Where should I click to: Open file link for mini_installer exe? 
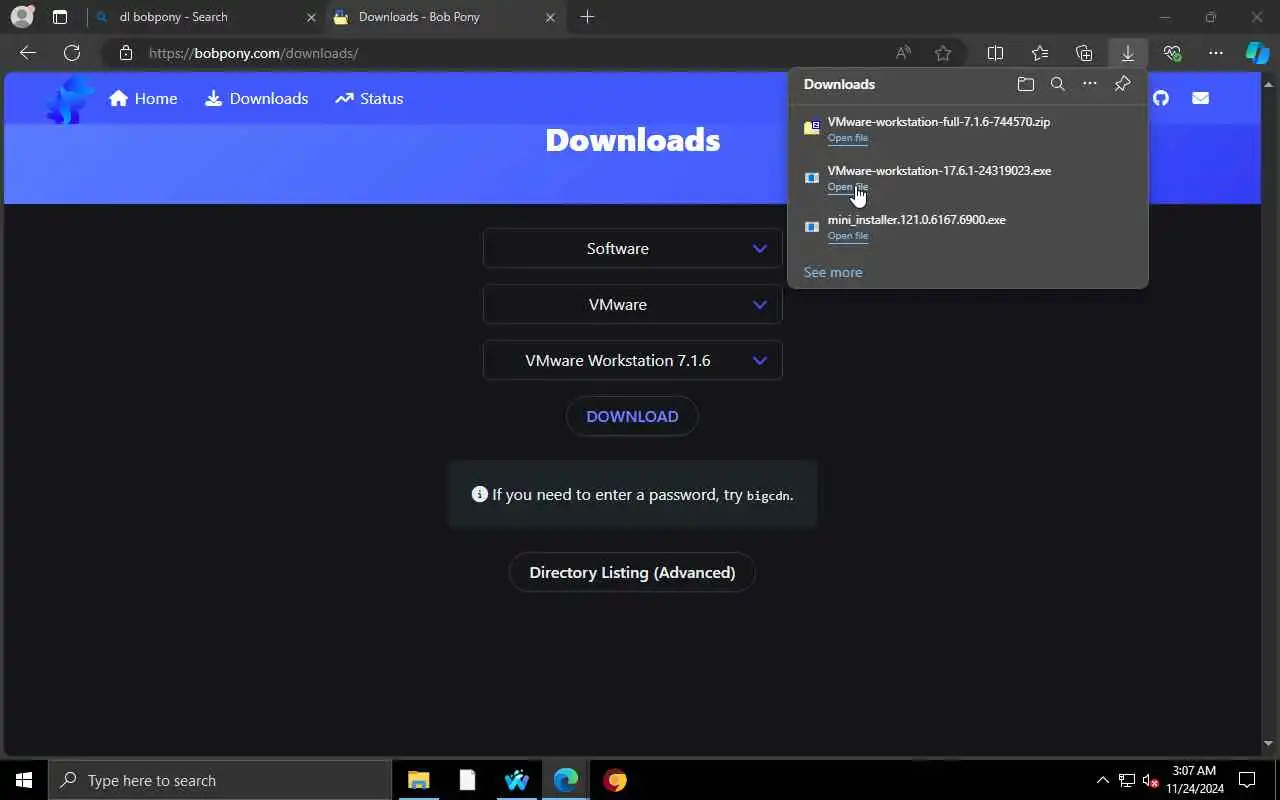click(847, 236)
